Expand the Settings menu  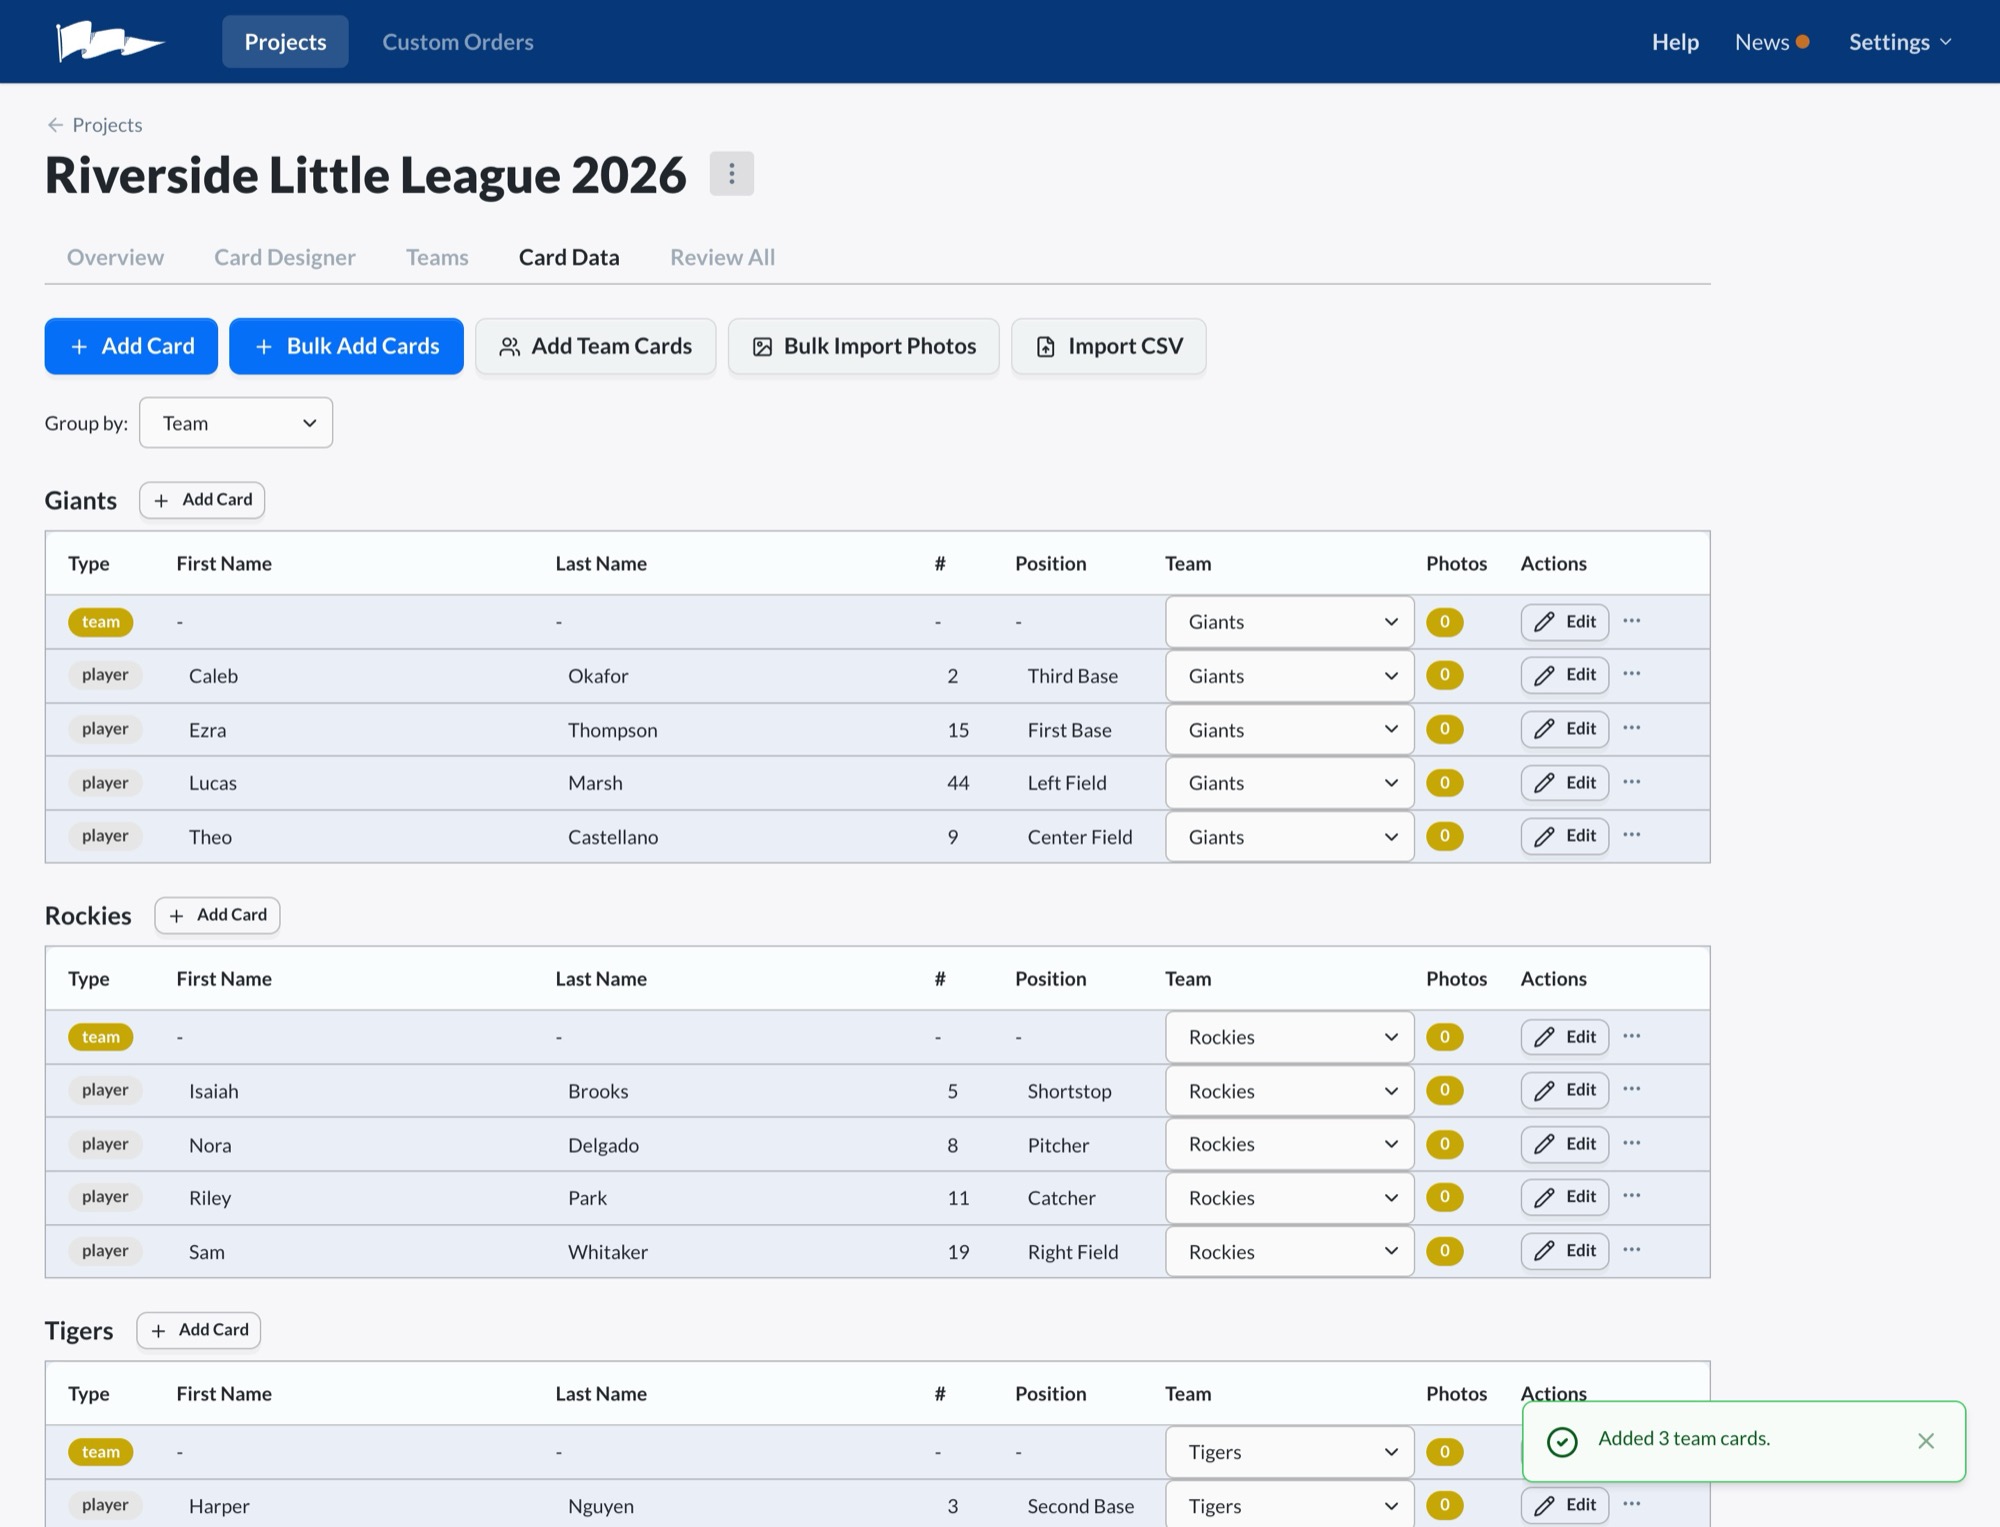pyautogui.click(x=1899, y=42)
